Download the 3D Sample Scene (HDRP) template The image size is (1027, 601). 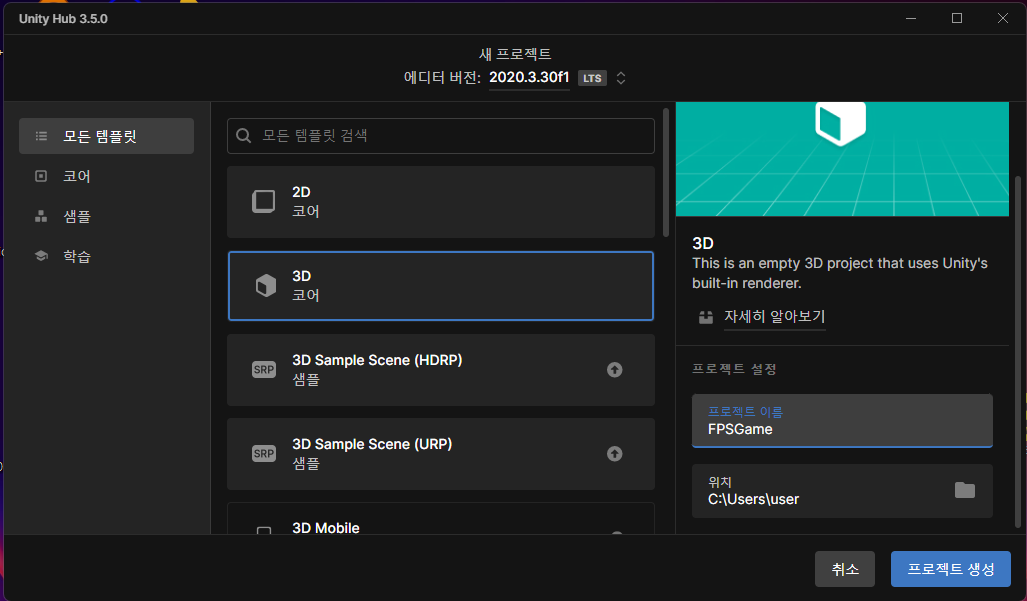pyautogui.click(x=614, y=370)
